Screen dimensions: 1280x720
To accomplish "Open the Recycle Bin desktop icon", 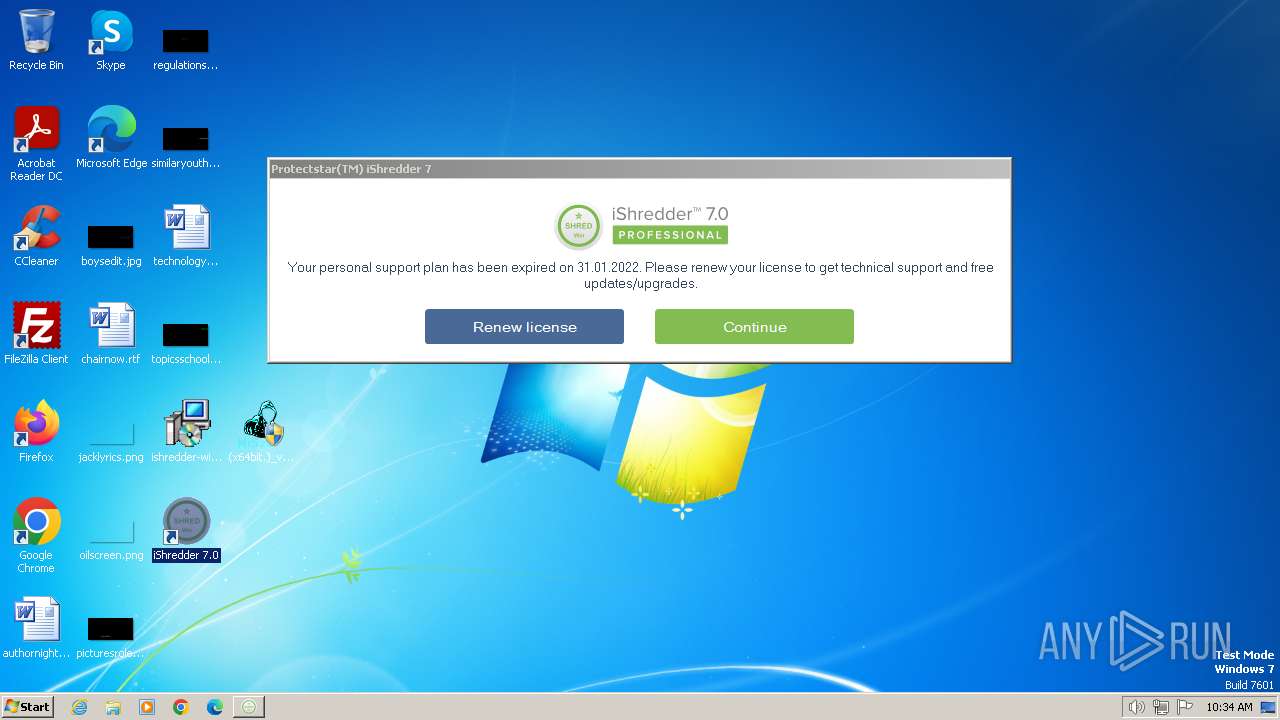I will [36, 40].
